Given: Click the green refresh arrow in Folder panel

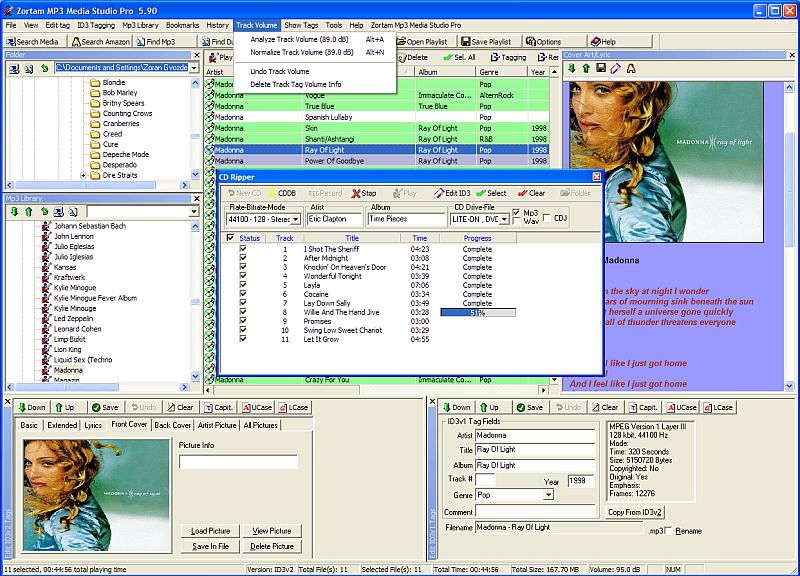Looking at the screenshot, I should point(45,68).
